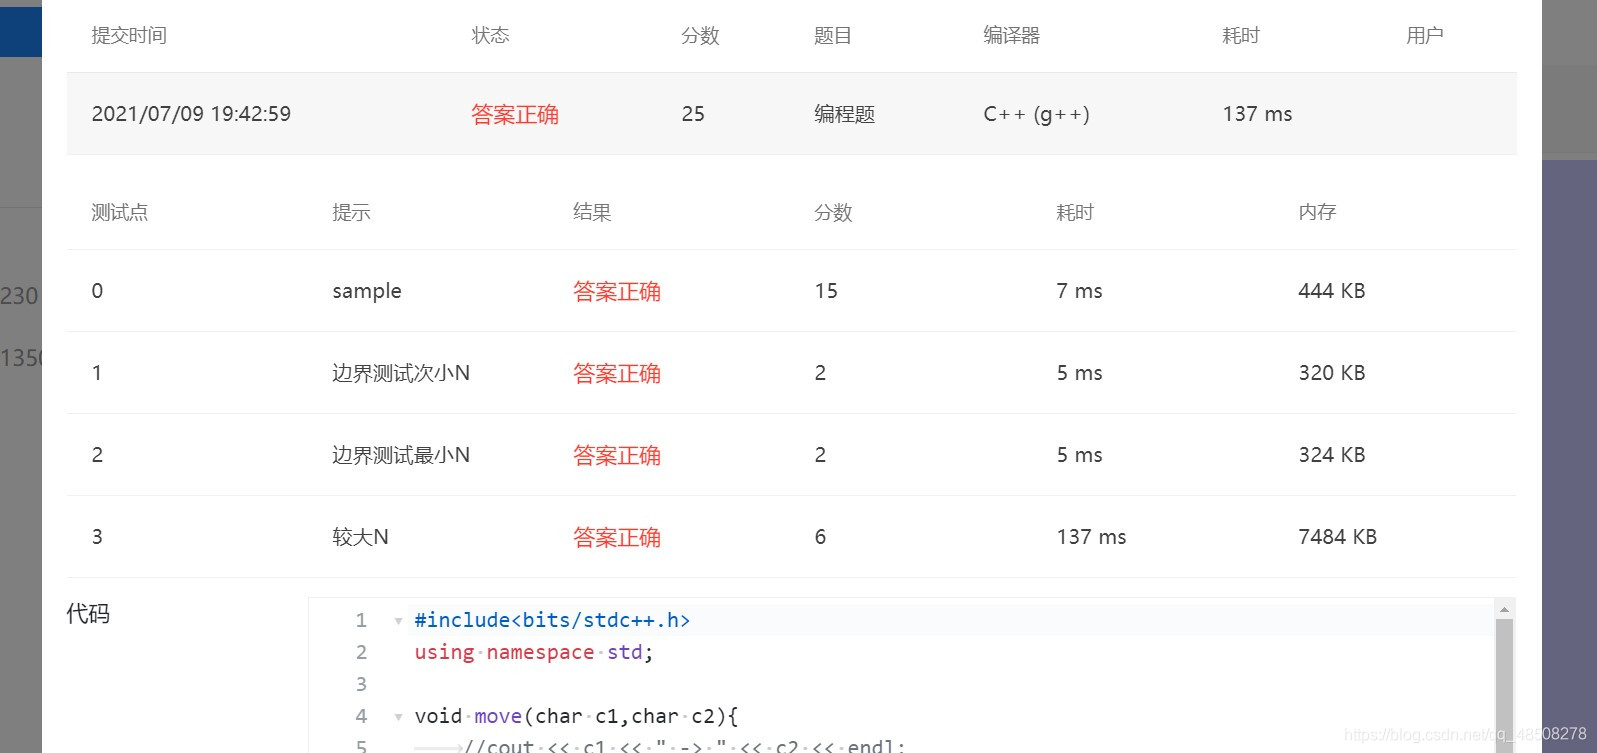Click the 320 KB memory value

1332,373
